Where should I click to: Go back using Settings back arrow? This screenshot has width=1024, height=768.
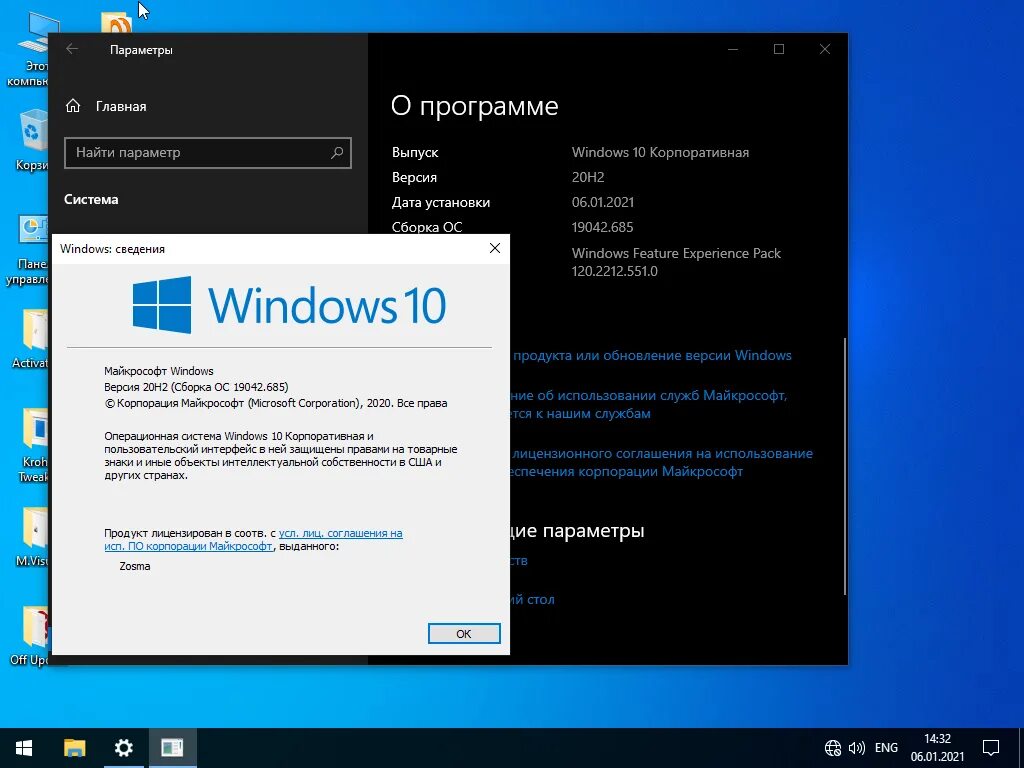click(72, 50)
